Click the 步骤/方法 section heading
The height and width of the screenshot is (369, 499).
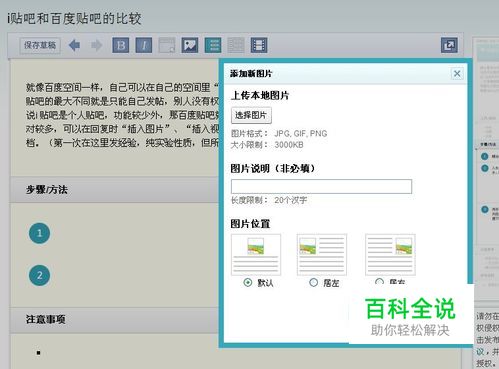pyautogui.click(x=47, y=190)
